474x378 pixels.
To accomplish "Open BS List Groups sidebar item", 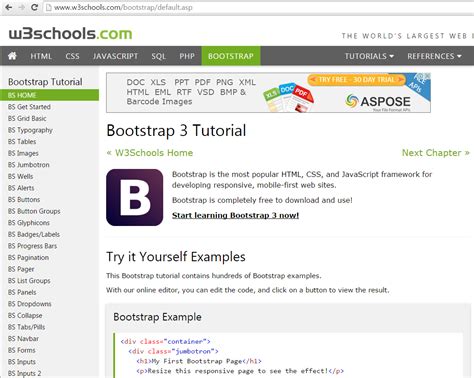I will (x=29, y=281).
